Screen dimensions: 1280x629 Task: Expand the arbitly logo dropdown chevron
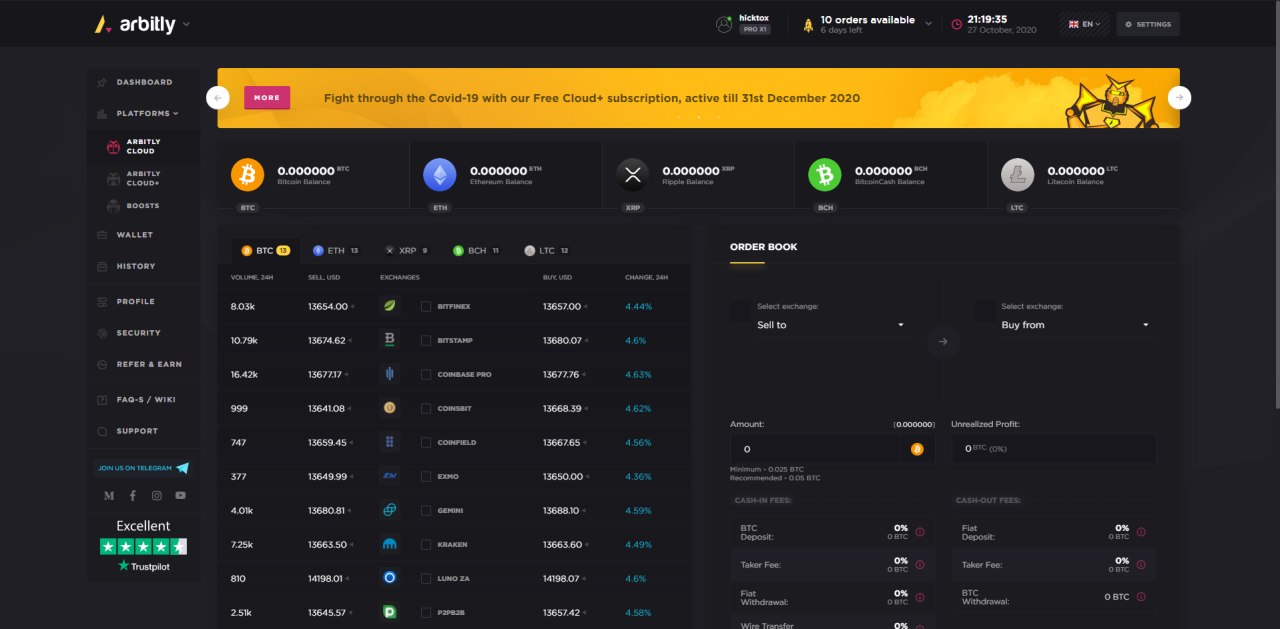[186, 24]
